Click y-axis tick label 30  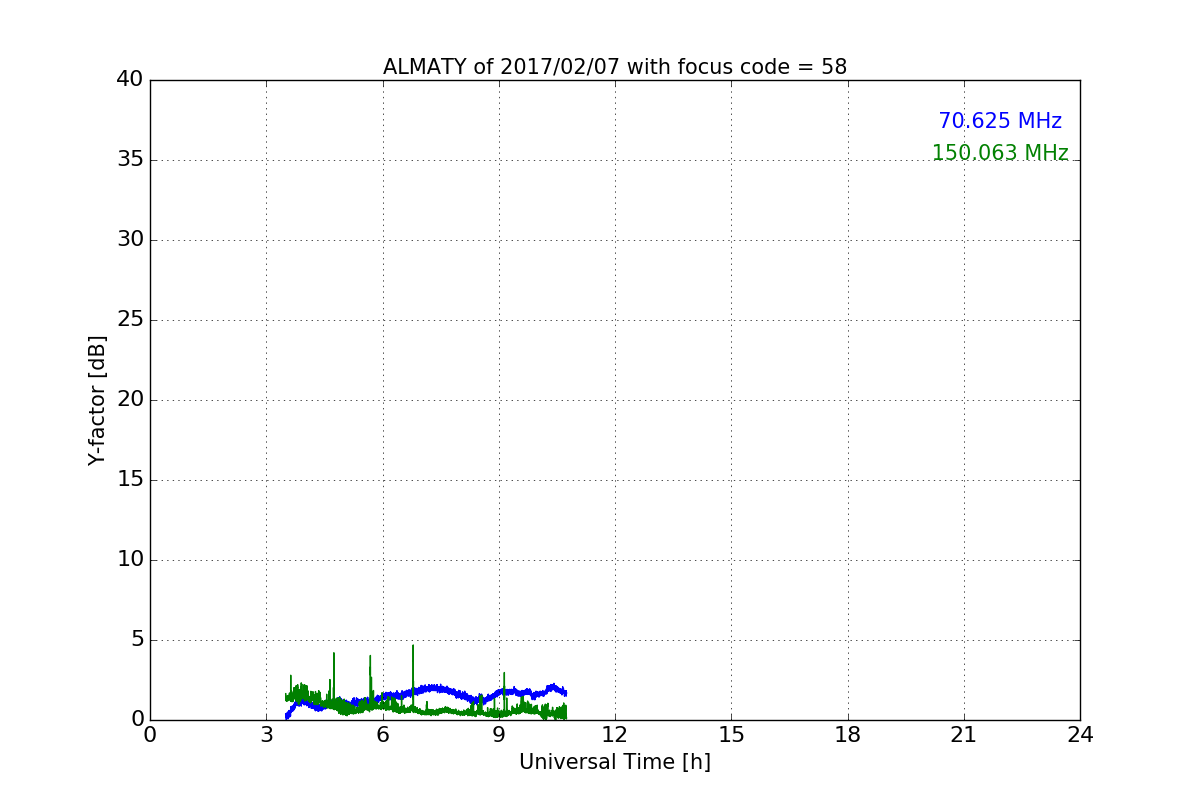click(130, 240)
